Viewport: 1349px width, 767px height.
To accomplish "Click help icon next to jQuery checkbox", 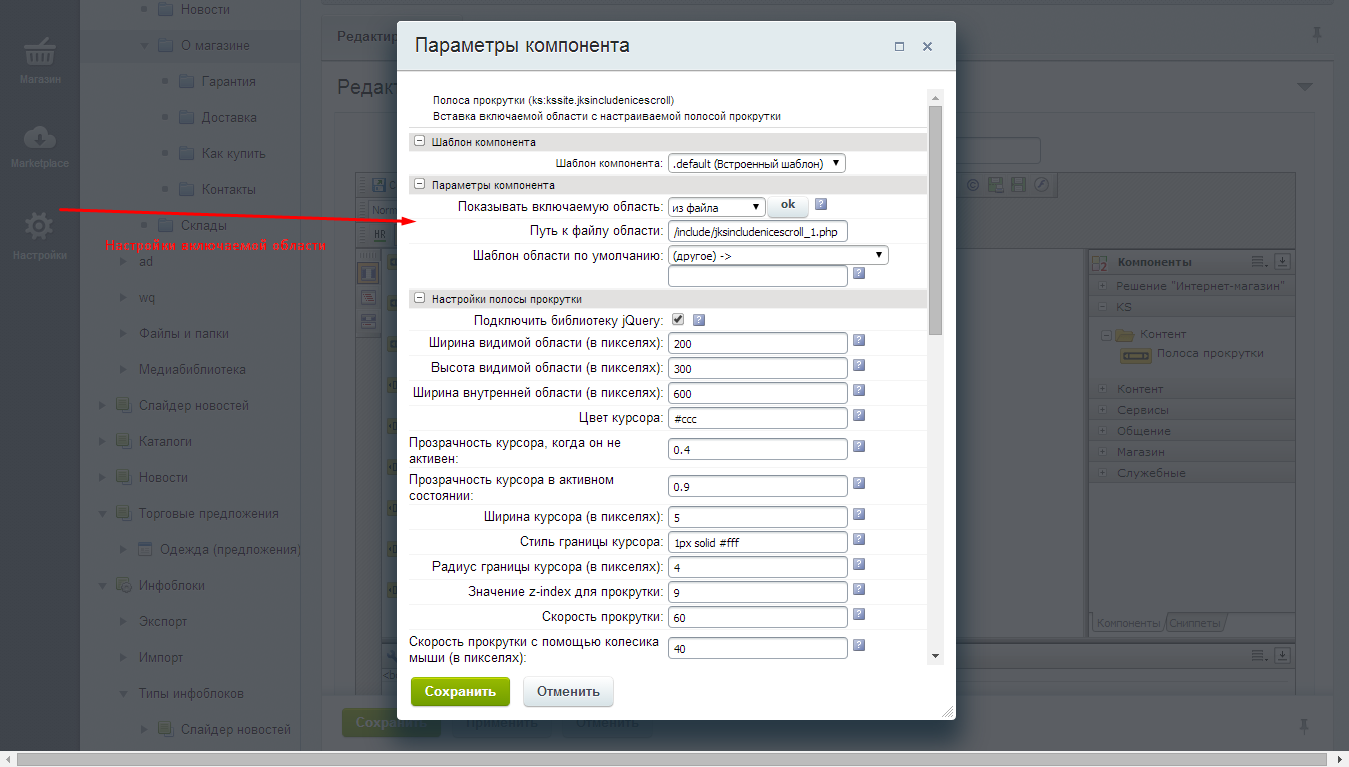I will (x=699, y=320).
